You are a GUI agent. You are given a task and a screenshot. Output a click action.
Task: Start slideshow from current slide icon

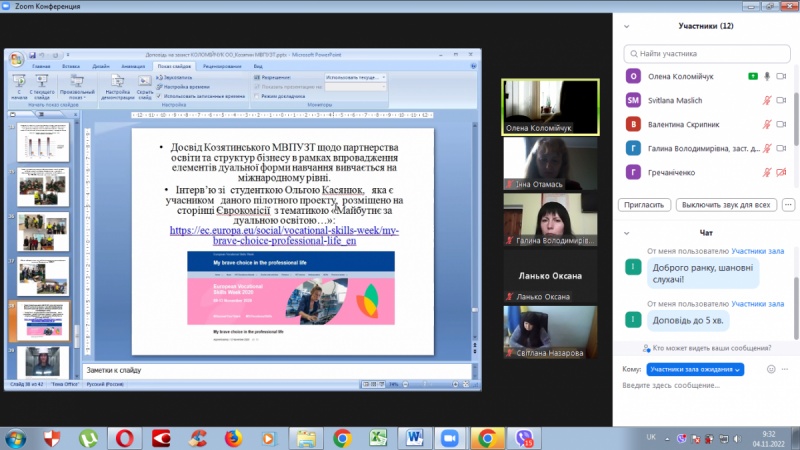pos(41,82)
